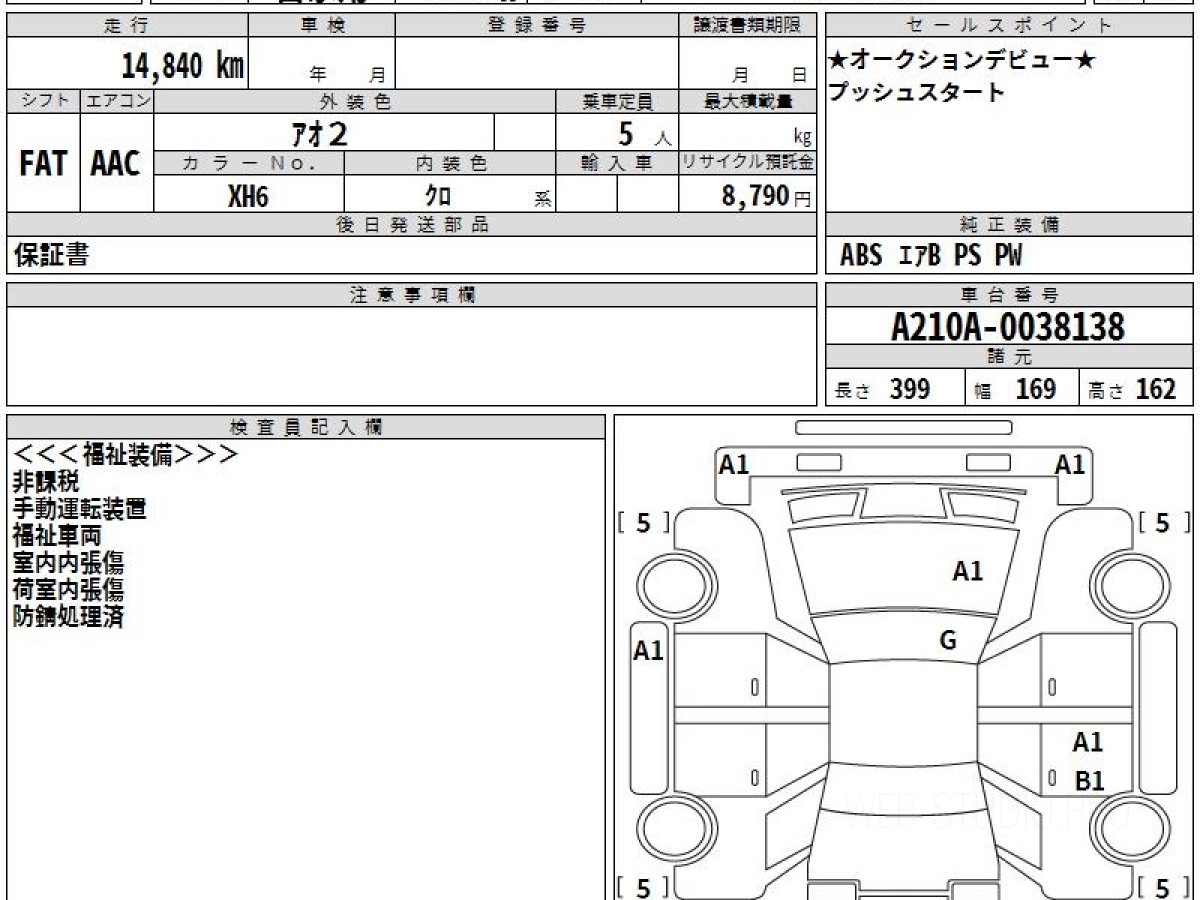Click the [5] rating beside rear-right wheel
Viewport: 1200px width, 900px height.
pos(1165,887)
